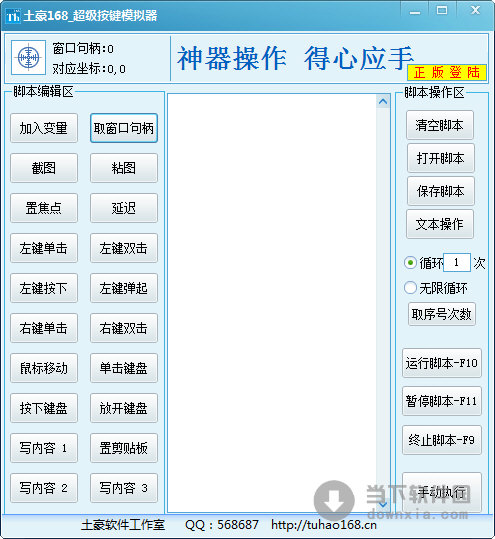Click the loop count input field

point(457,263)
